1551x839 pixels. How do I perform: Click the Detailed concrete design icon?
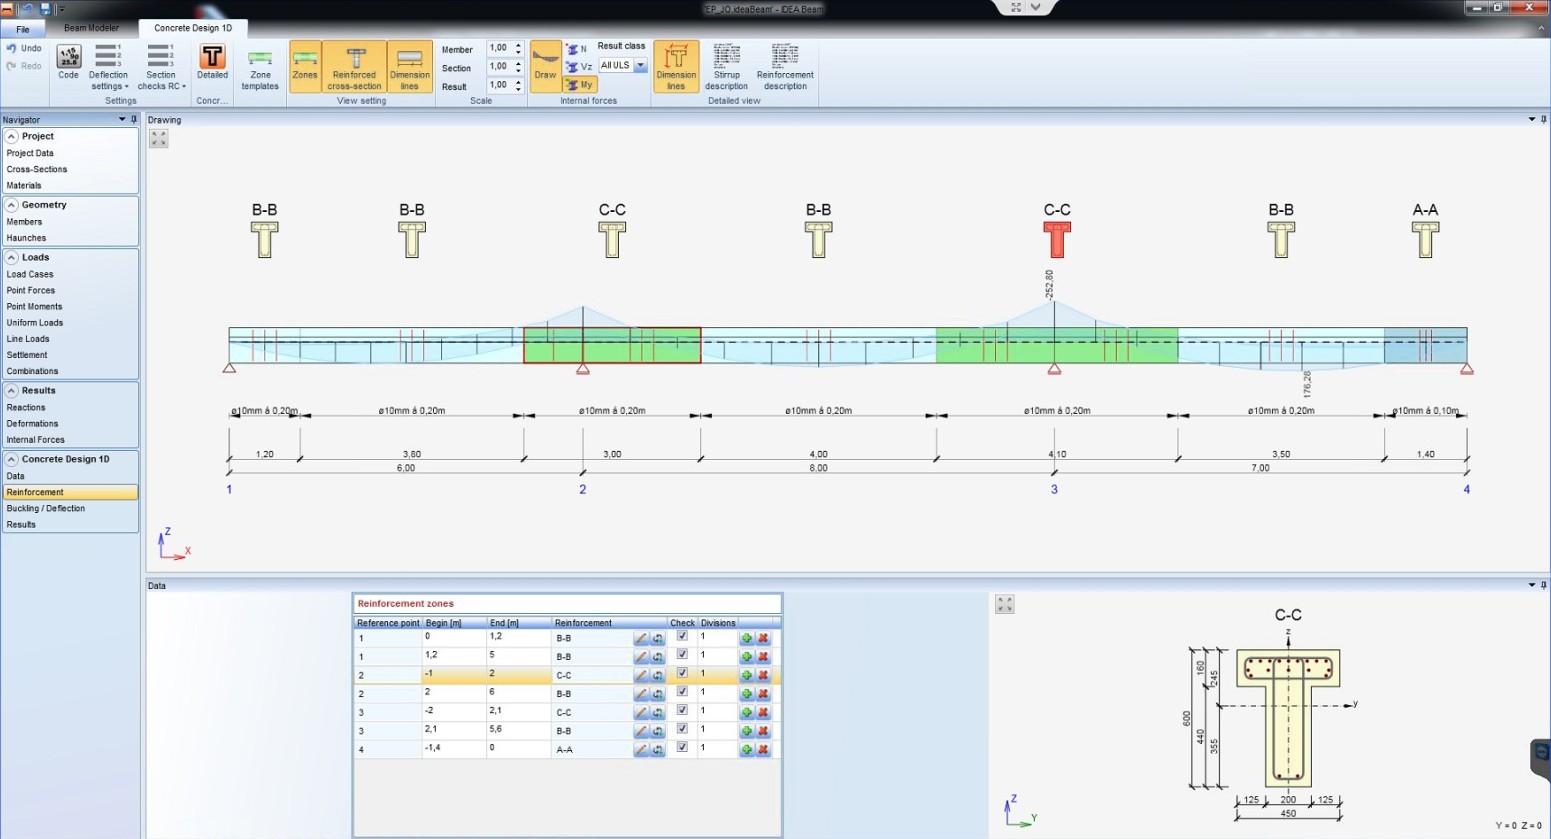212,60
